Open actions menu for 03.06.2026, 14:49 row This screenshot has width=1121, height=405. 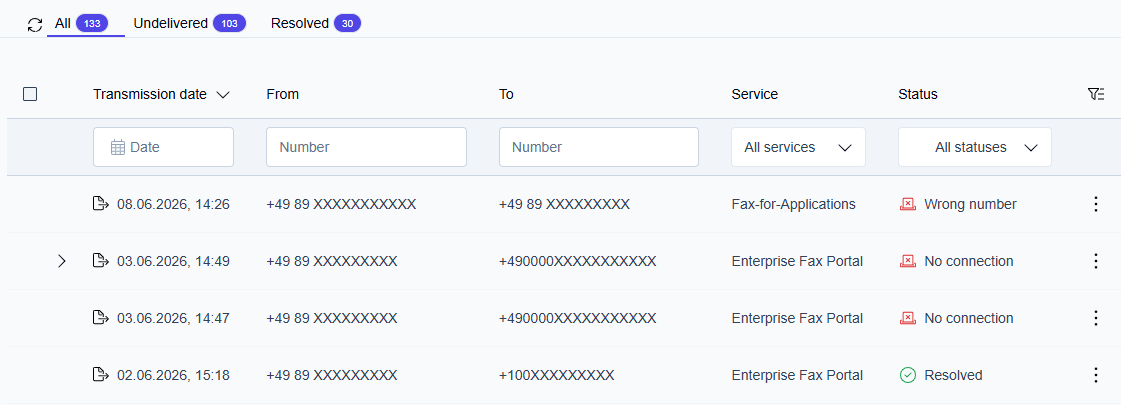click(1095, 261)
